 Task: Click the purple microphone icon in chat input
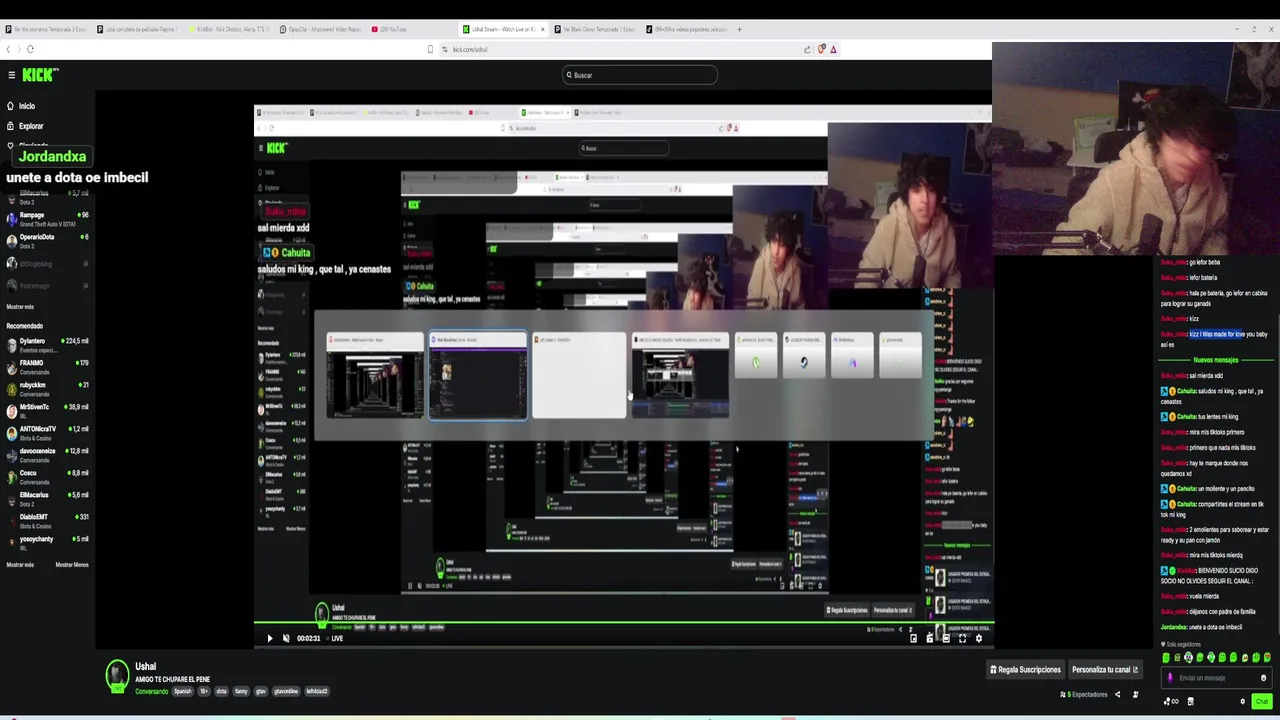tap(1170, 678)
